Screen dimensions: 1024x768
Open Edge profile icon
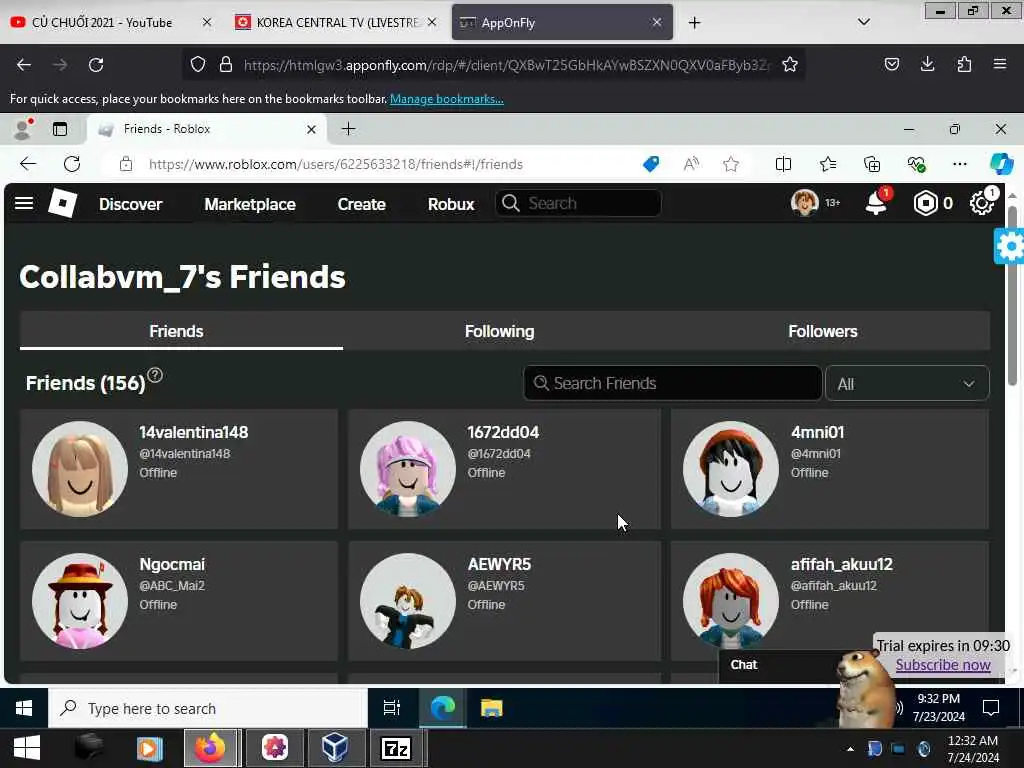[x=23, y=129]
